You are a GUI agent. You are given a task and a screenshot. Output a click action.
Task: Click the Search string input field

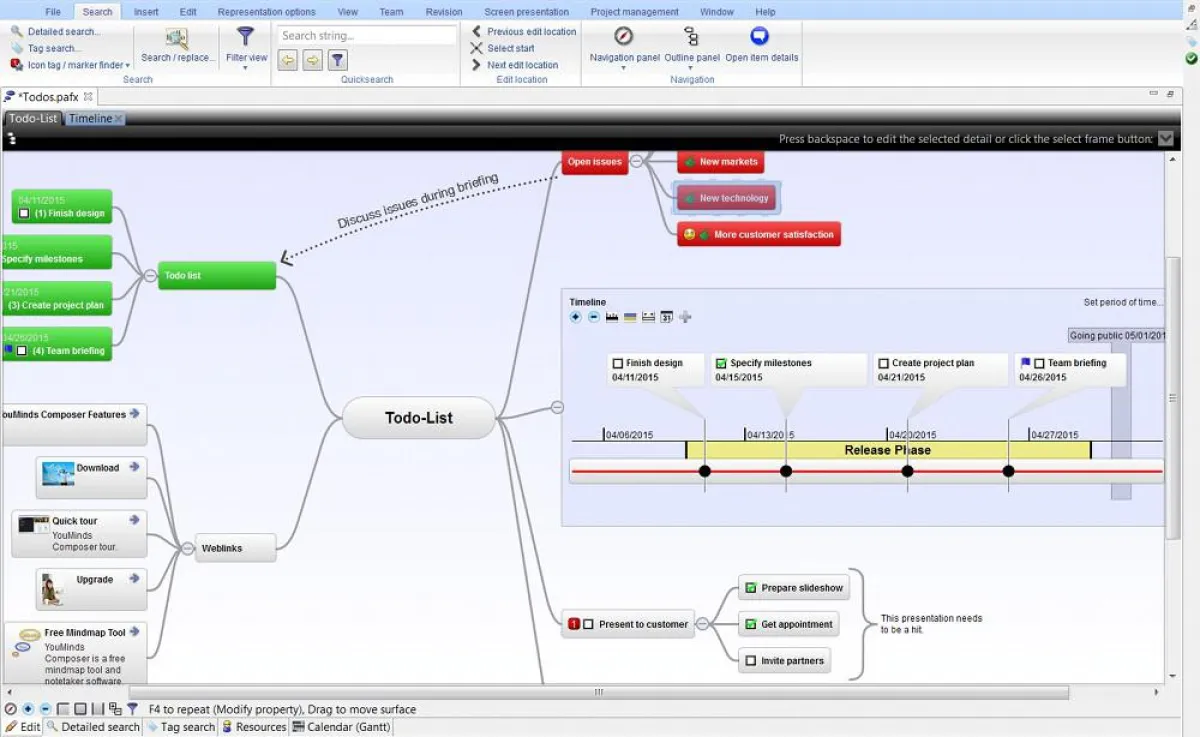366,36
